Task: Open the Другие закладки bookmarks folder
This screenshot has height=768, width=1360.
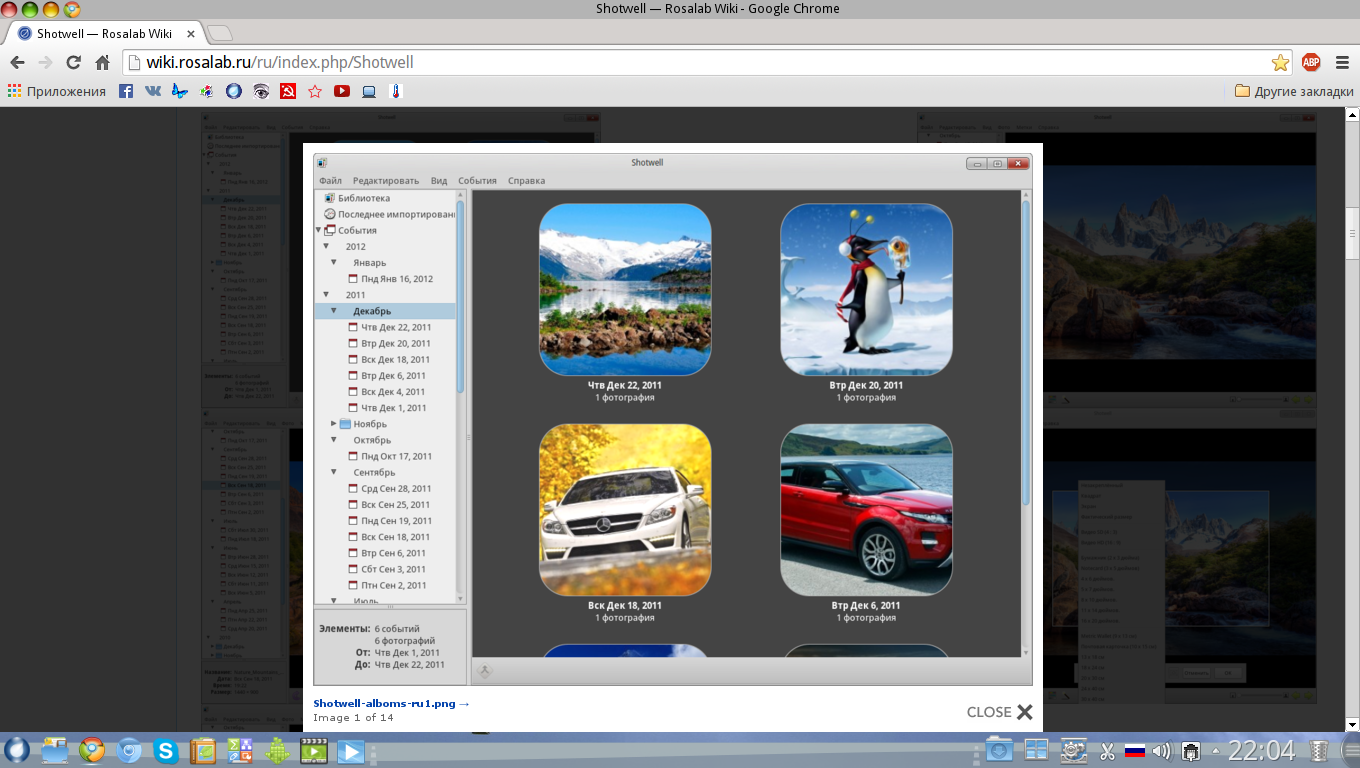Action: 1294,91
